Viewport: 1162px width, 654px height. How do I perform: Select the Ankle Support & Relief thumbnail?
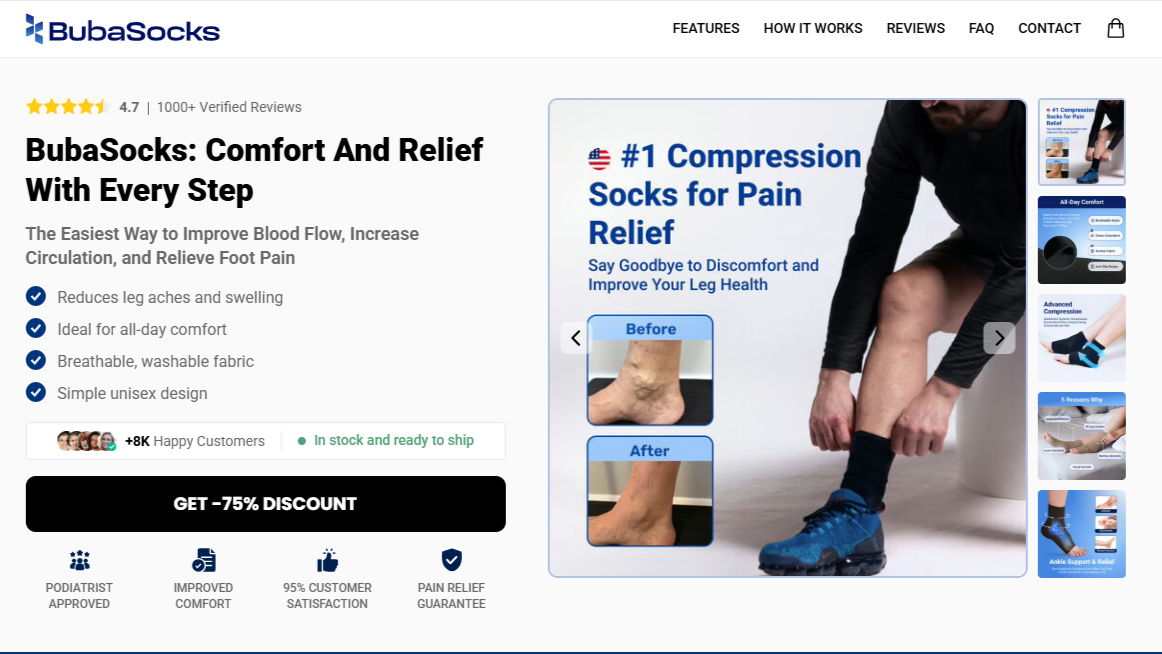(x=1081, y=533)
